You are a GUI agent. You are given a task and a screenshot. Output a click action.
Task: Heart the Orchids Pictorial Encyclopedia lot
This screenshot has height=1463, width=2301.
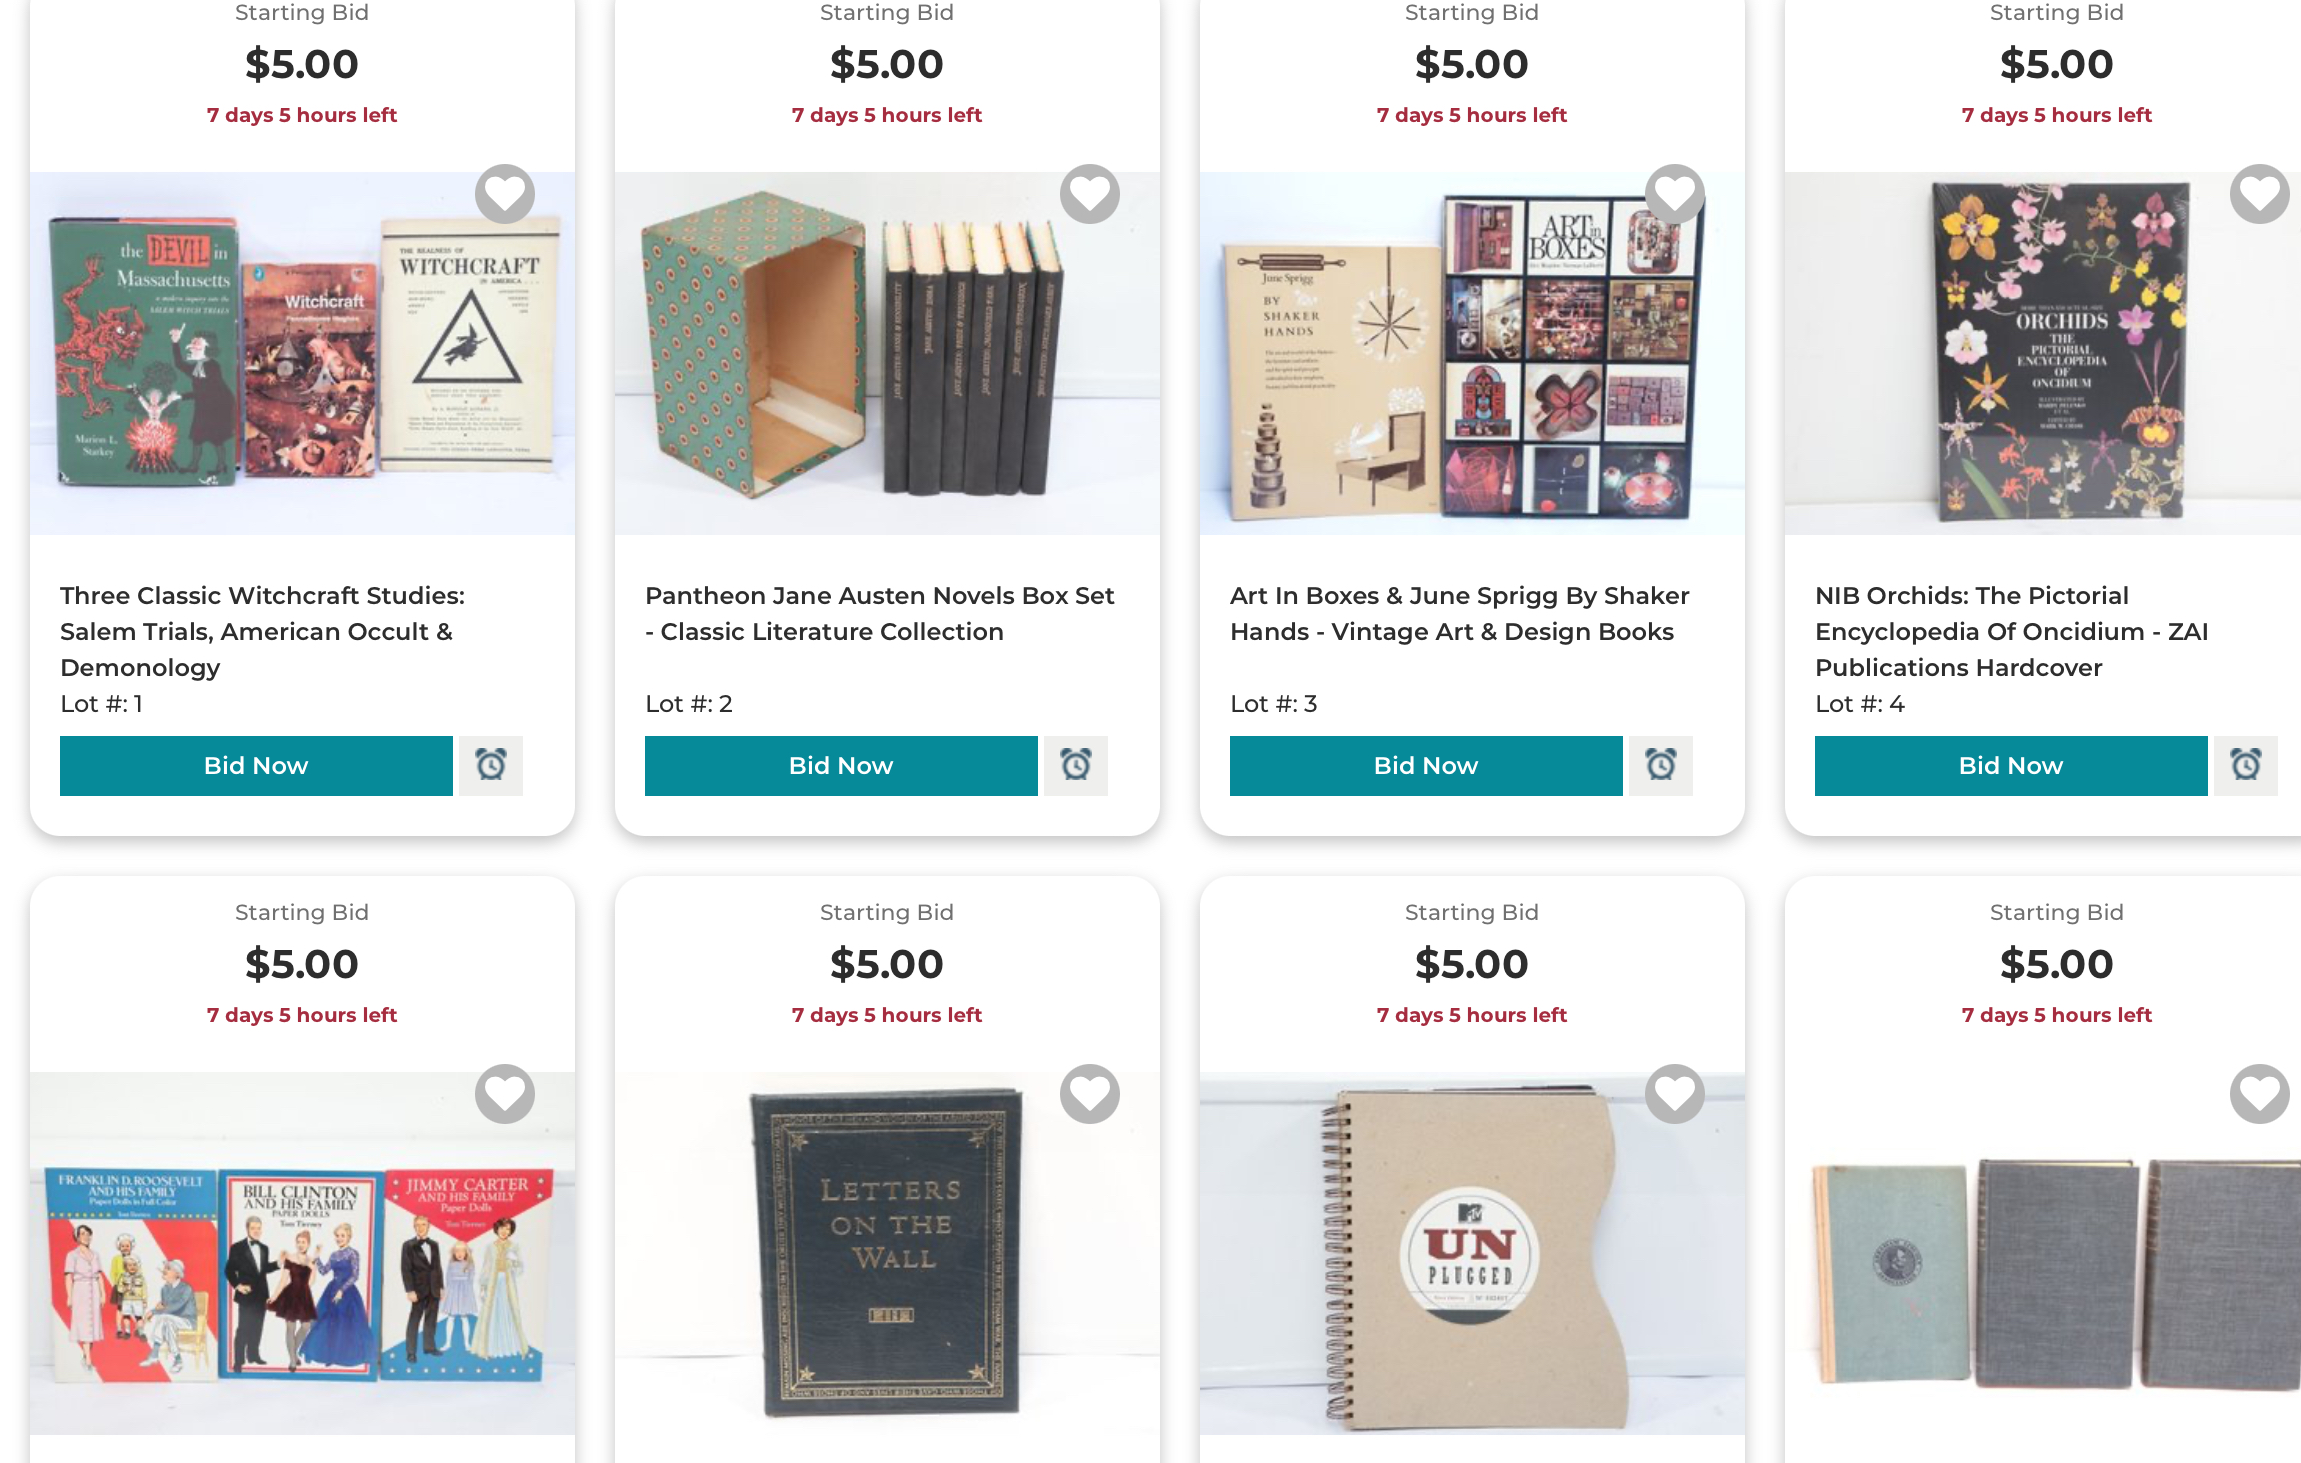tap(2259, 194)
